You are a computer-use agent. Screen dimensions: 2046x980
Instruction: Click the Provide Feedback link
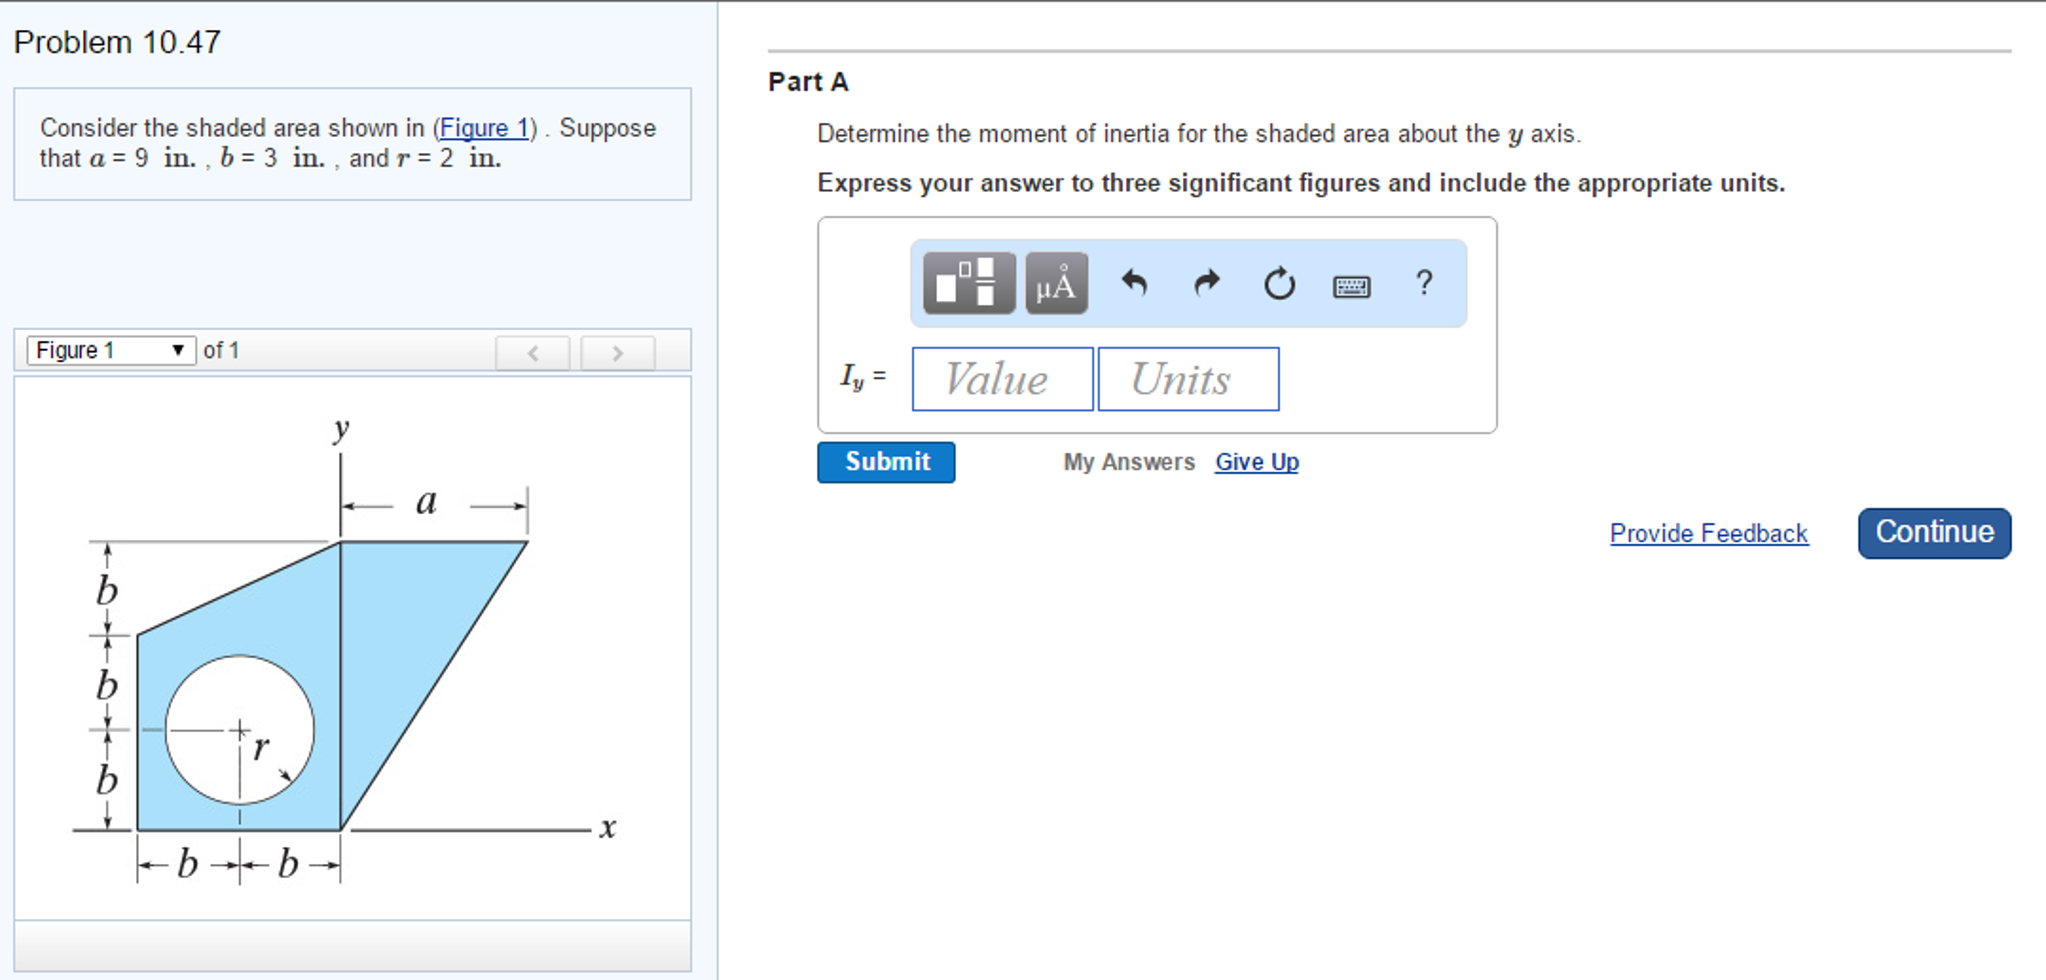(x=1708, y=533)
